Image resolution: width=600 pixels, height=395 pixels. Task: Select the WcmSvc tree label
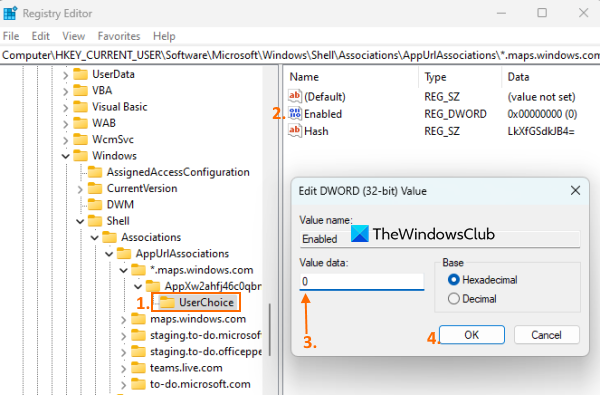pos(113,139)
